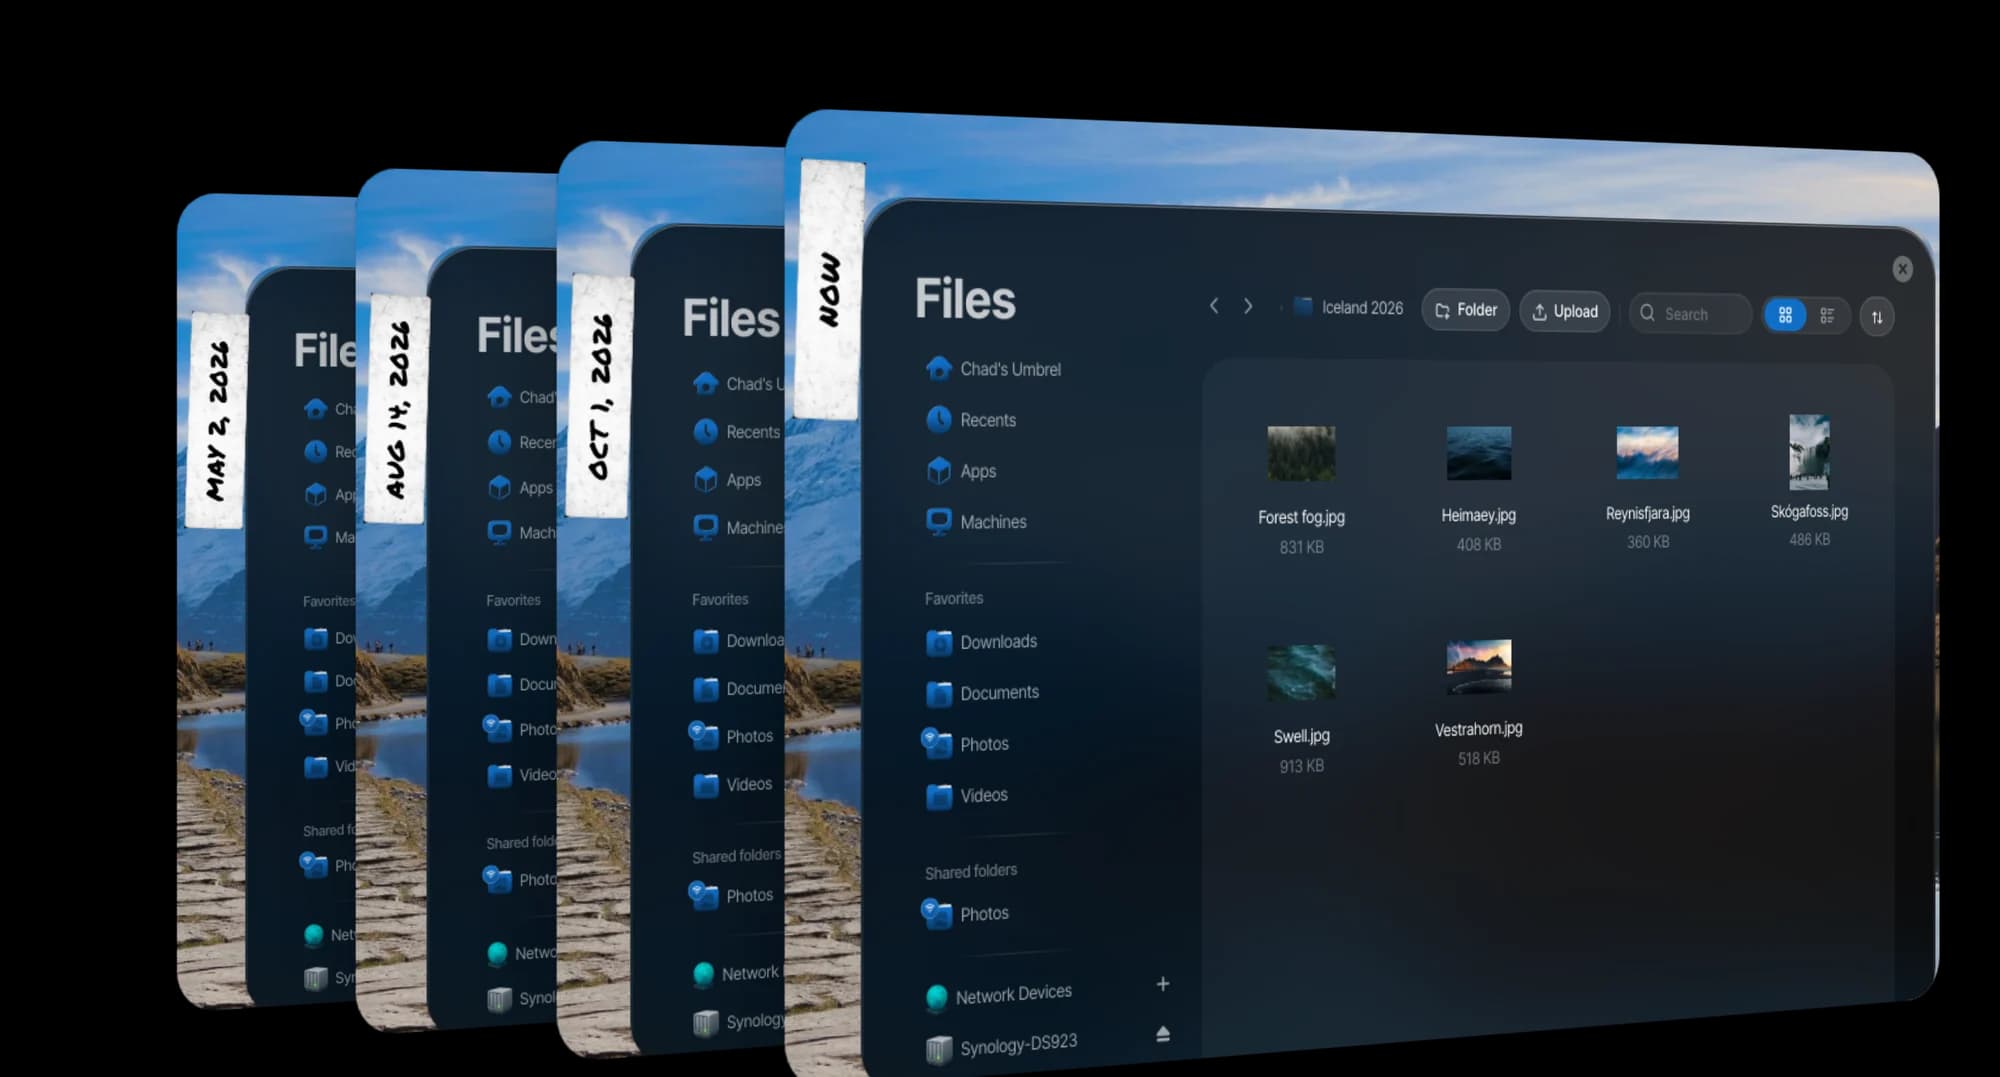This screenshot has width=2000, height=1077.
Task: Click the Umbrel home icon in the May 2, 2026 window
Action: click(x=315, y=408)
